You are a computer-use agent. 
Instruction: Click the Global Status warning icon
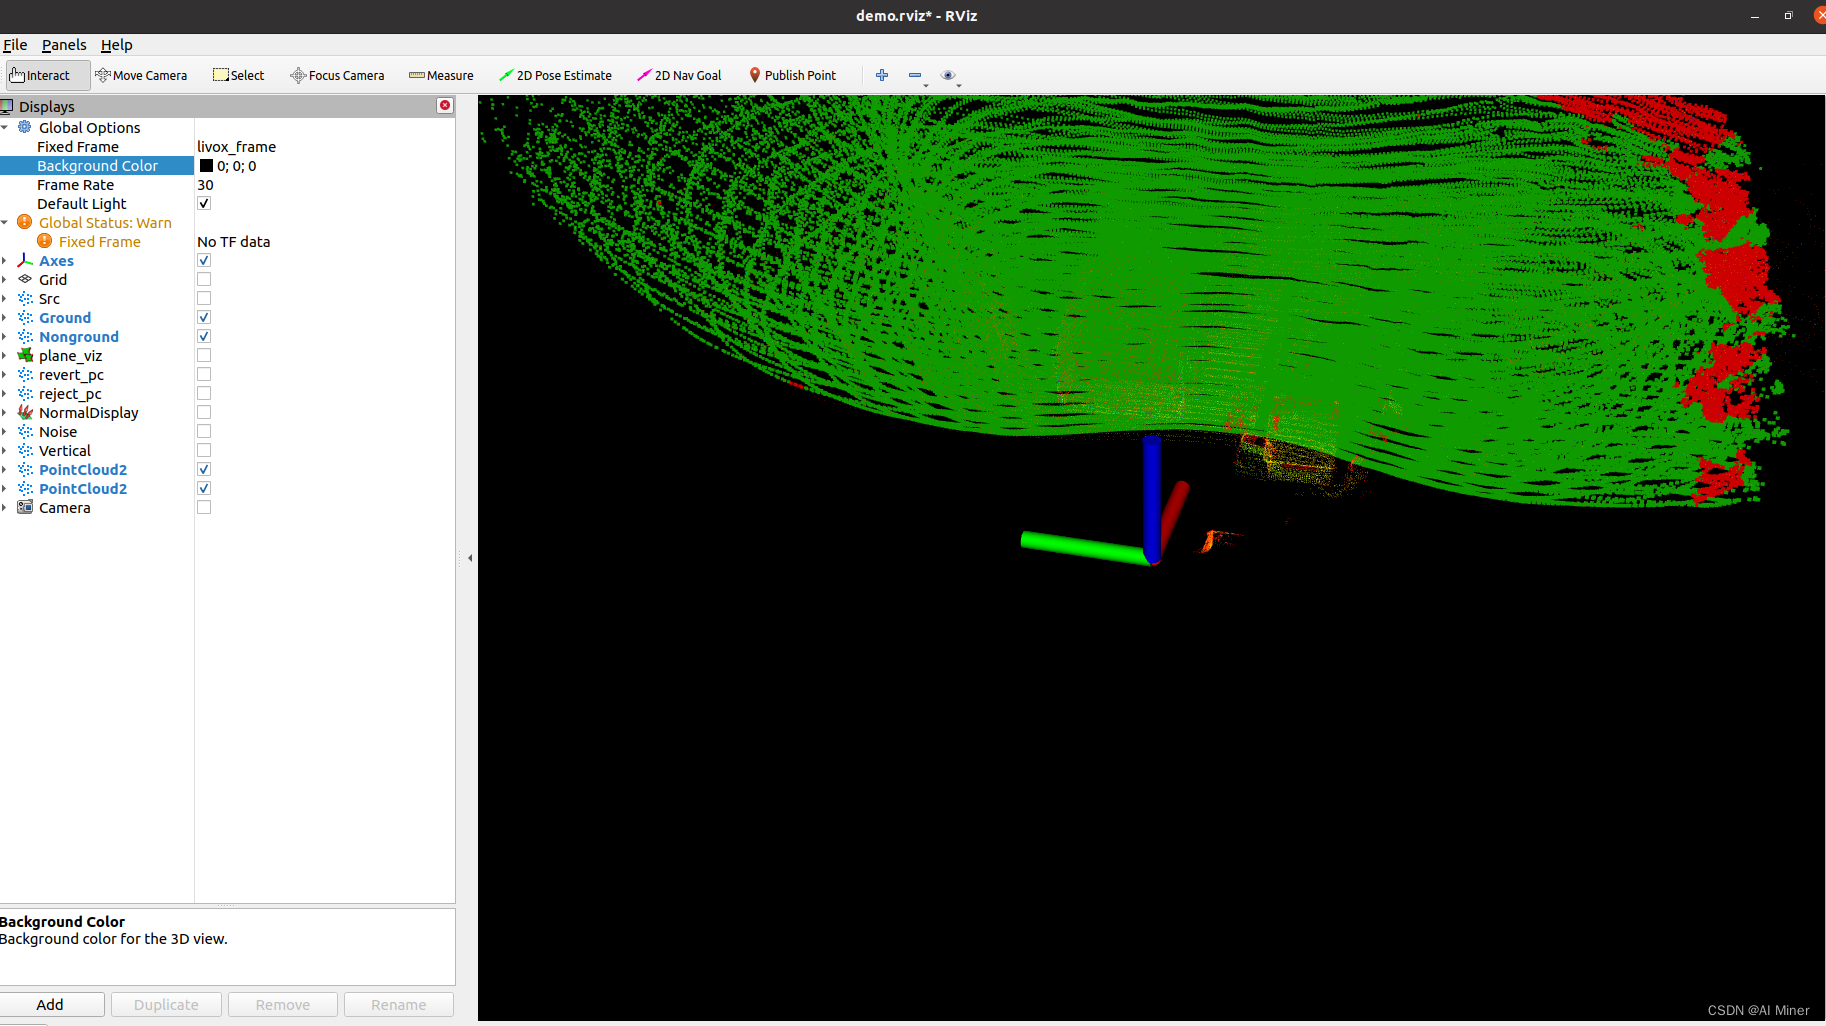tap(25, 222)
